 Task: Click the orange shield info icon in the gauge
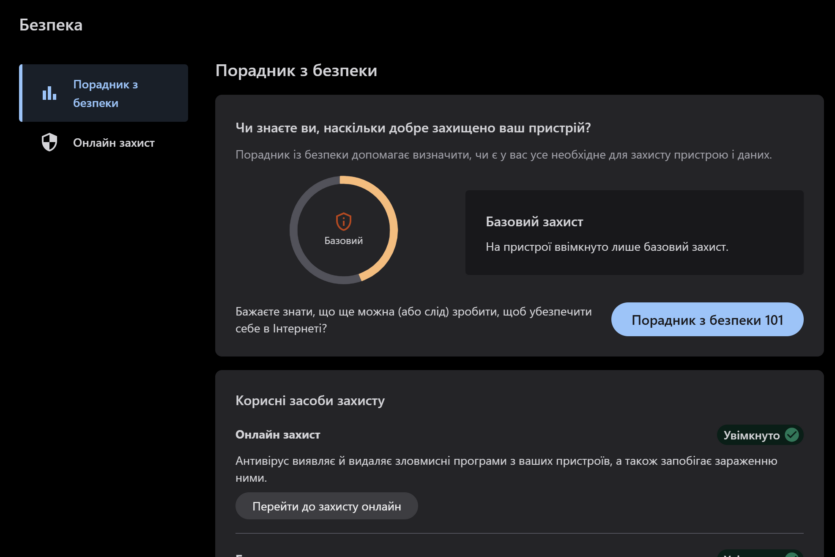[343, 221]
